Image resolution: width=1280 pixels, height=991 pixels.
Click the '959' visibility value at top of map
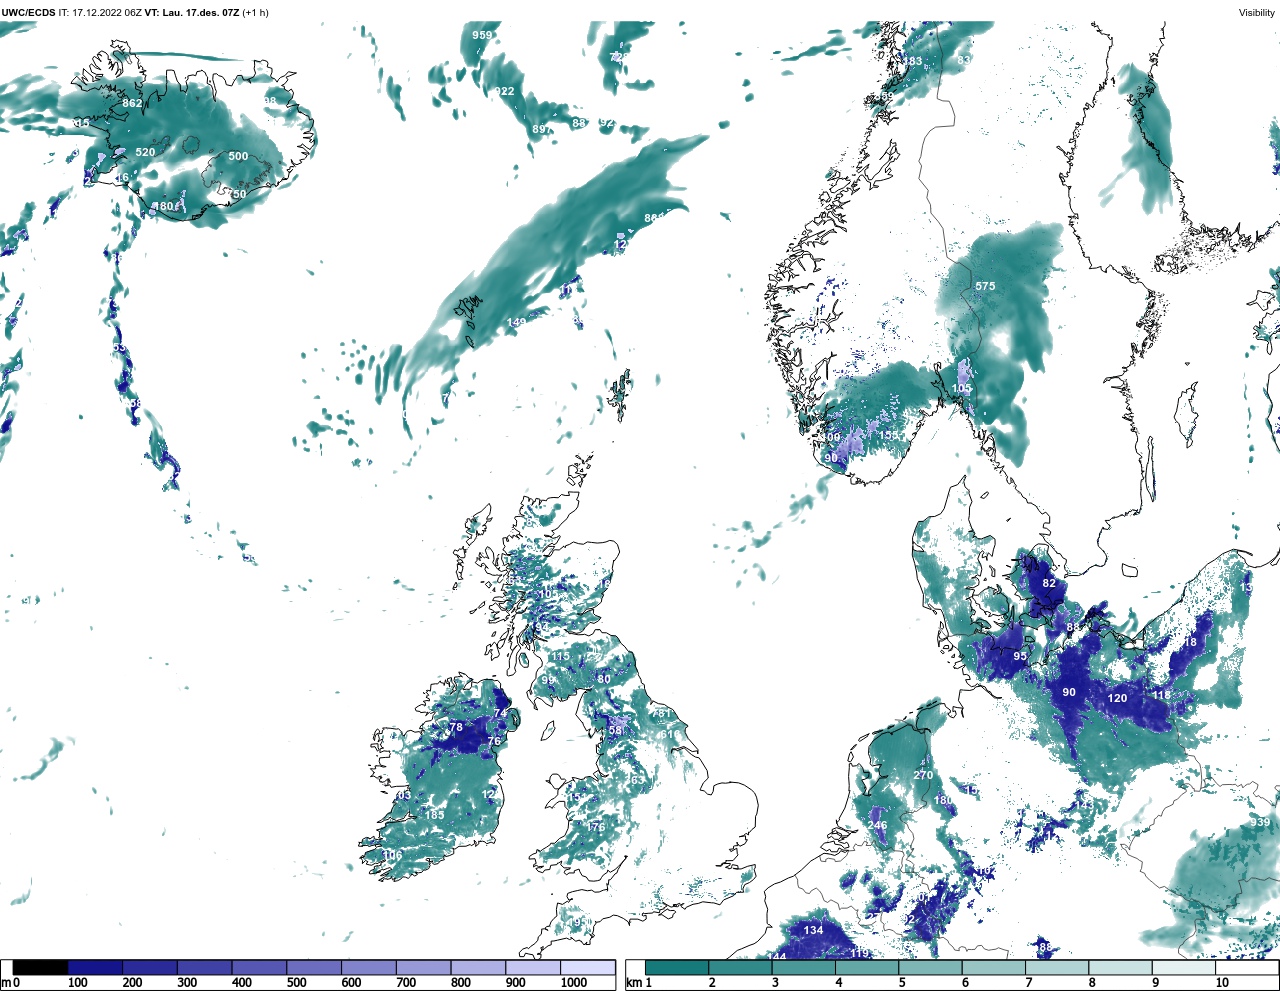[482, 35]
